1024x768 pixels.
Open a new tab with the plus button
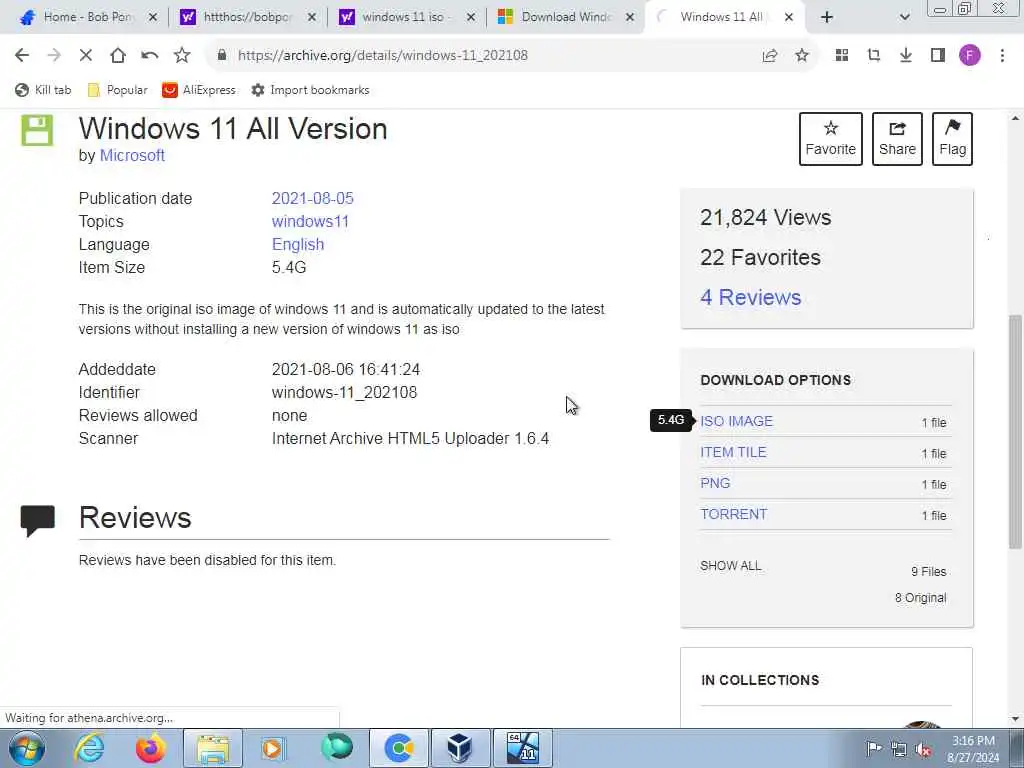[x=827, y=18]
